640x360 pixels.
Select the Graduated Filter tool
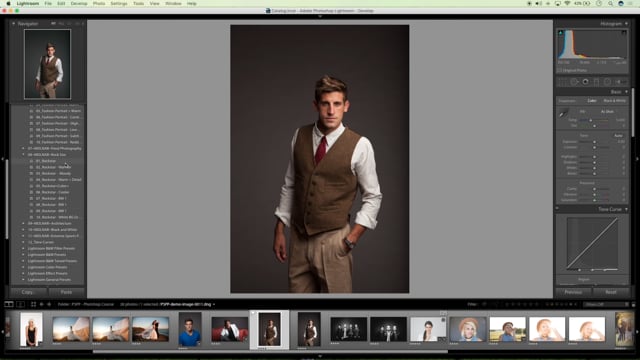point(596,82)
